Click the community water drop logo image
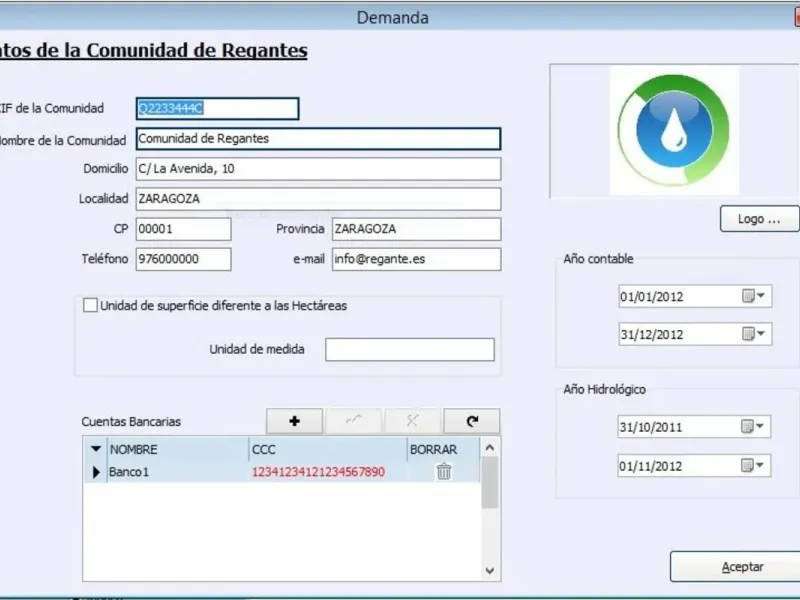Image resolution: width=800 pixels, height=600 pixels. point(674,130)
